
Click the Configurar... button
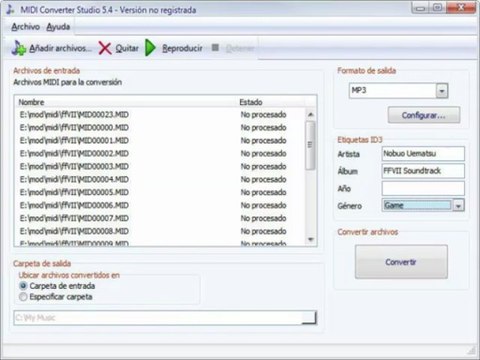(424, 115)
